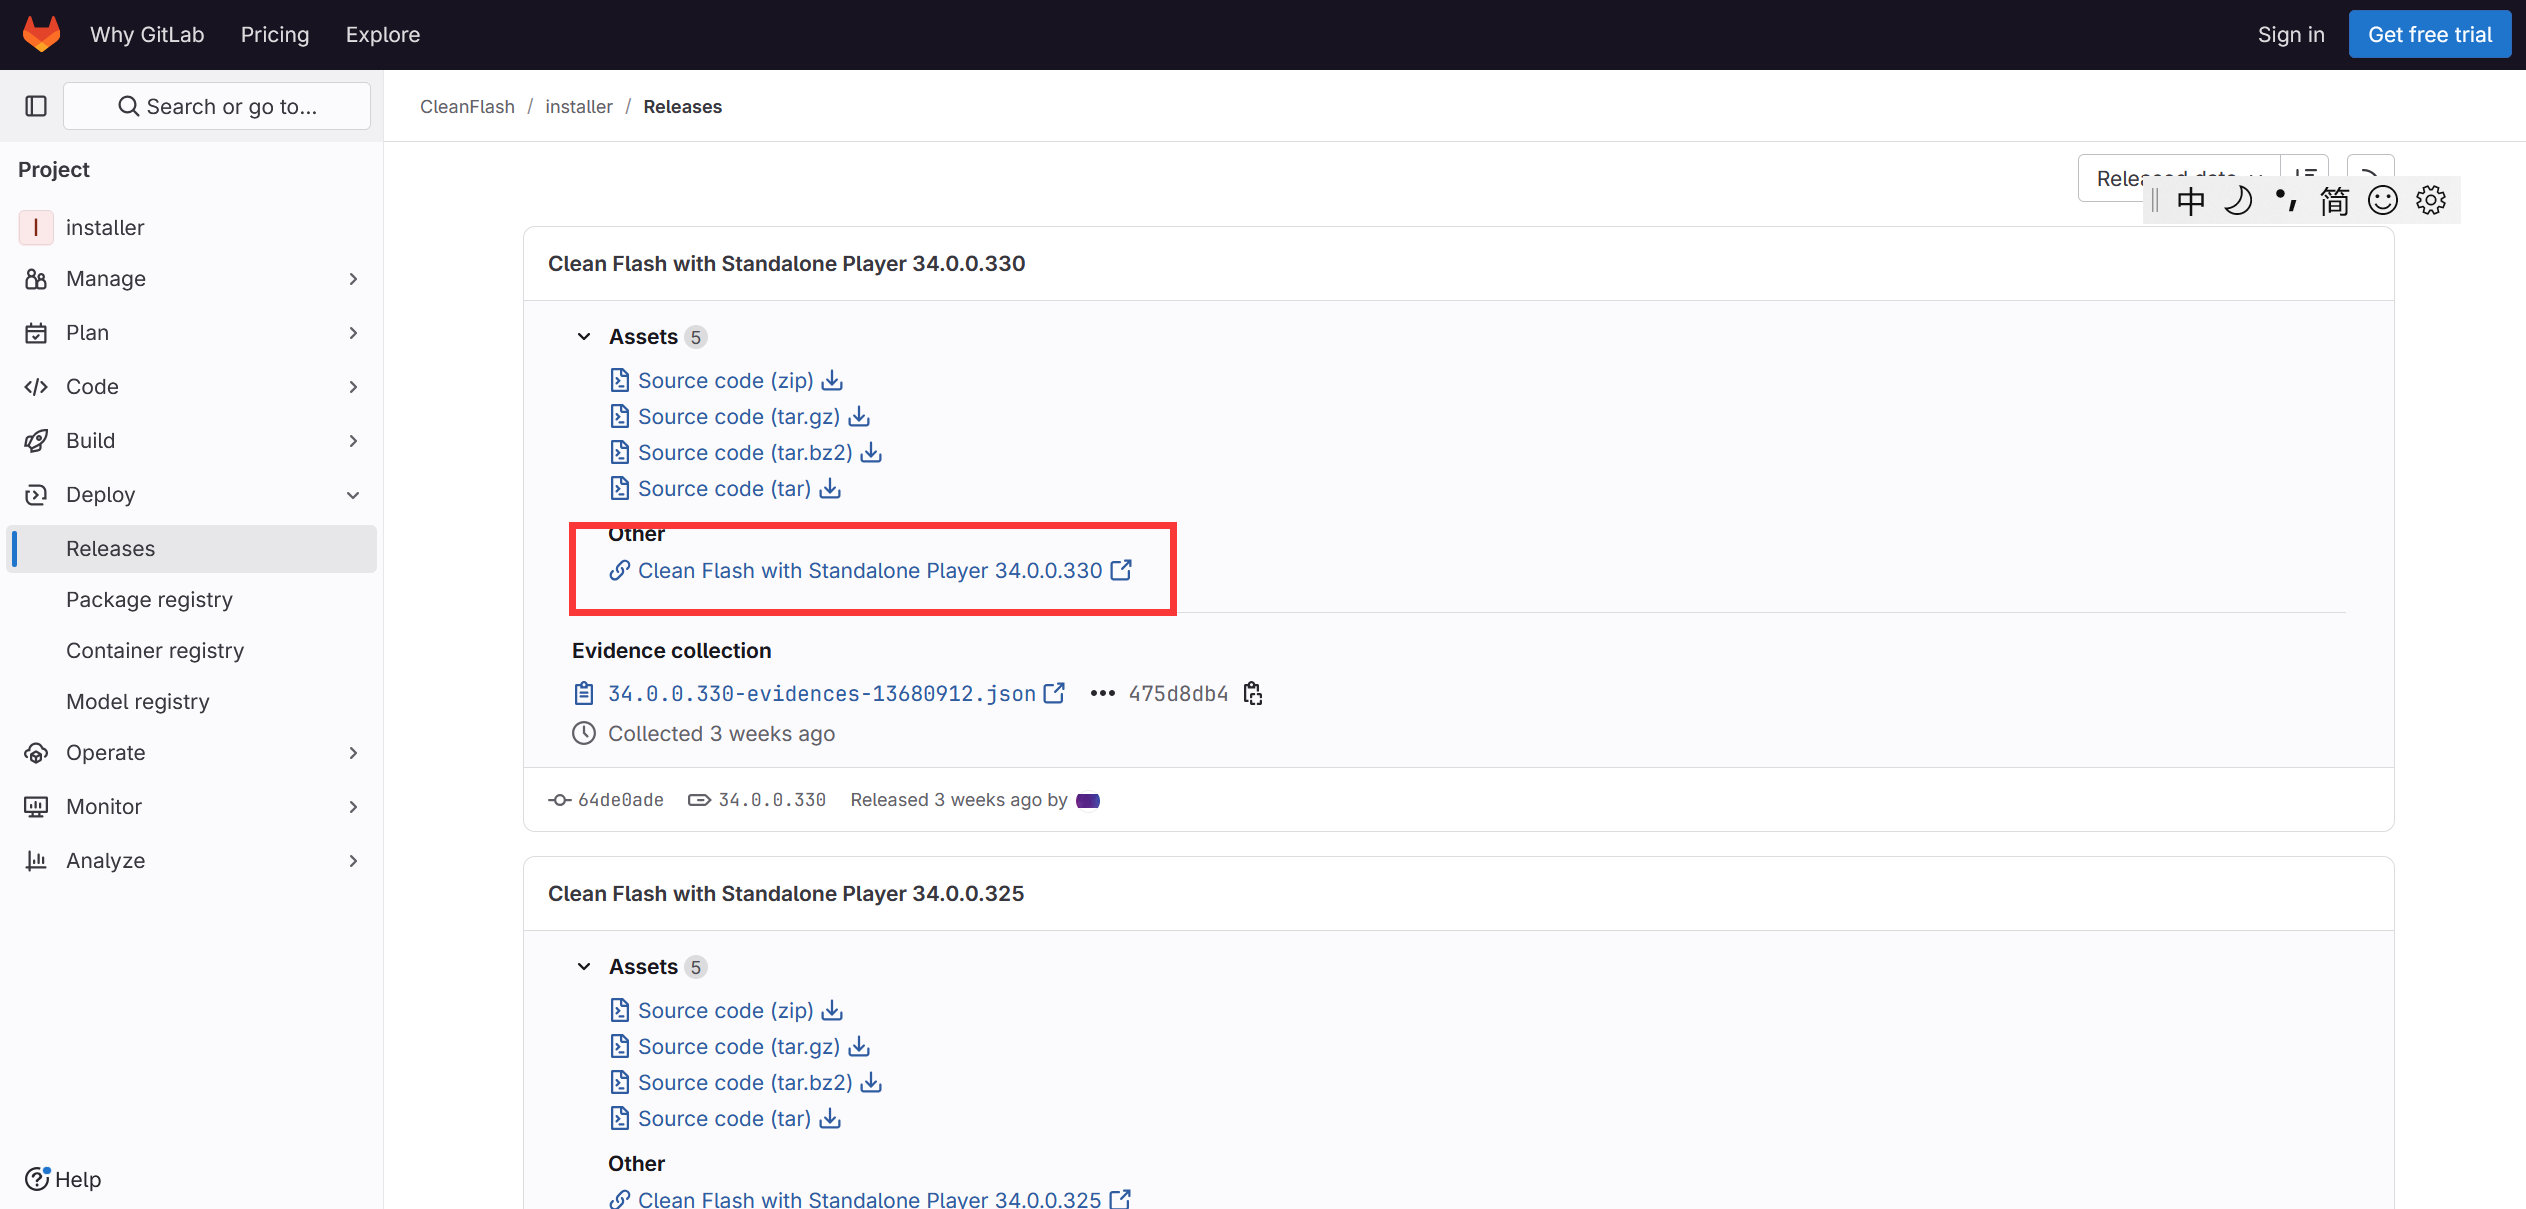This screenshot has width=2526, height=1209.
Task: Open the installer project in sidebar
Action: 192,228
